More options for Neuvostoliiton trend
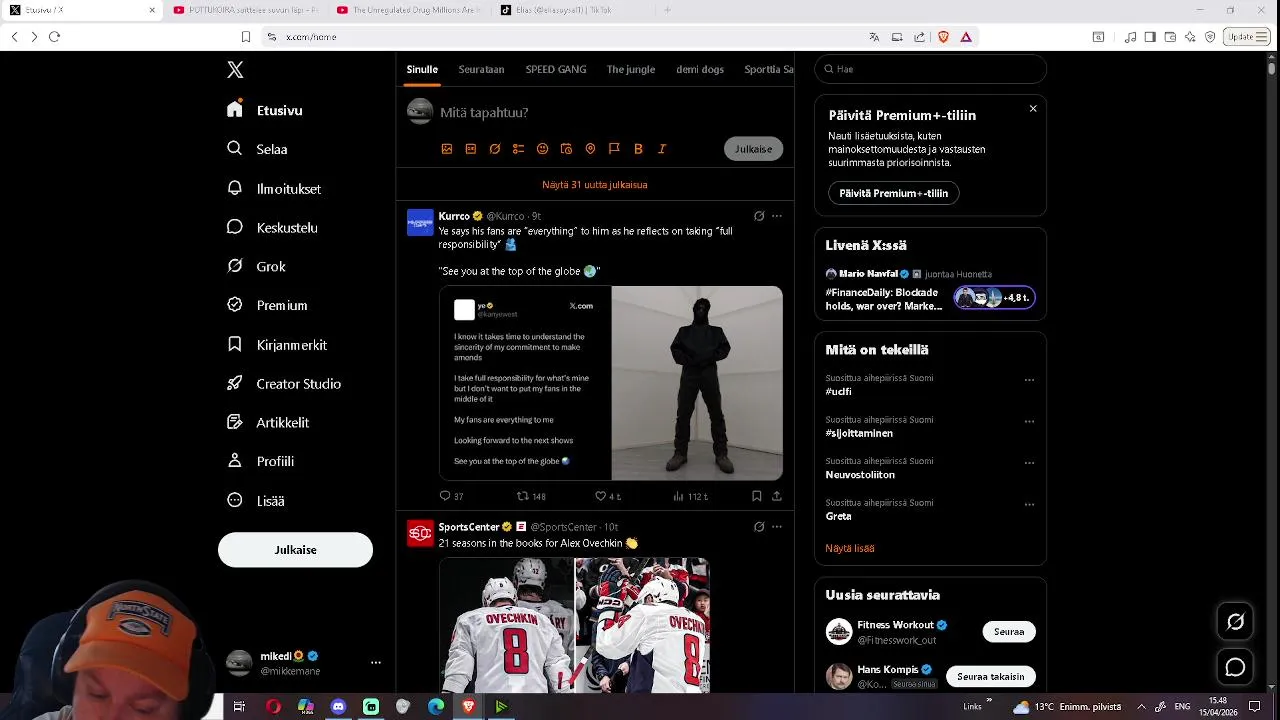The image size is (1280, 720). pyautogui.click(x=1029, y=463)
